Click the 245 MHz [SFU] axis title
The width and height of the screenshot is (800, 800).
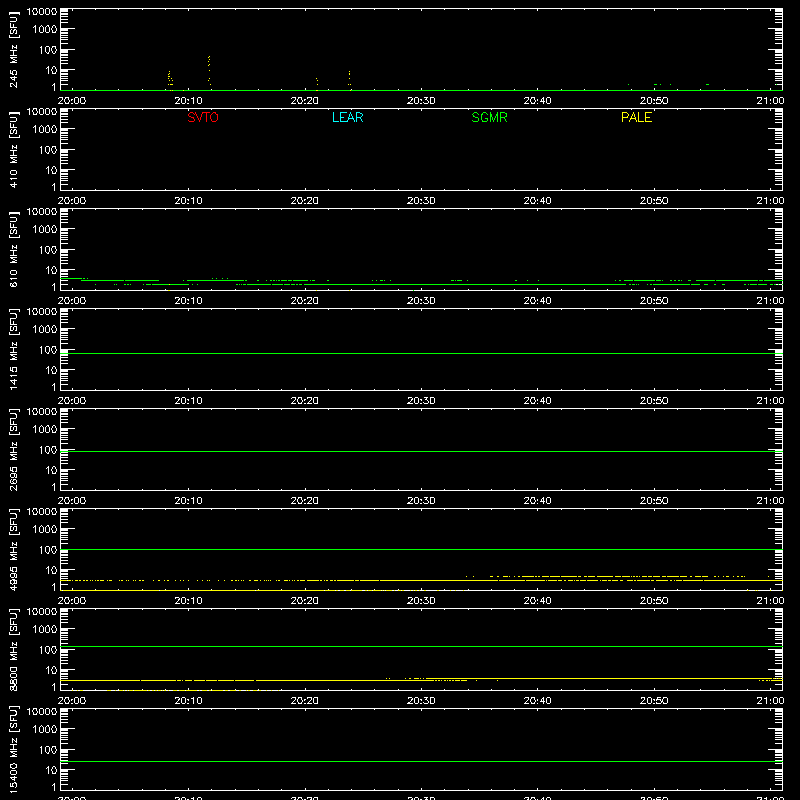tap(13, 49)
